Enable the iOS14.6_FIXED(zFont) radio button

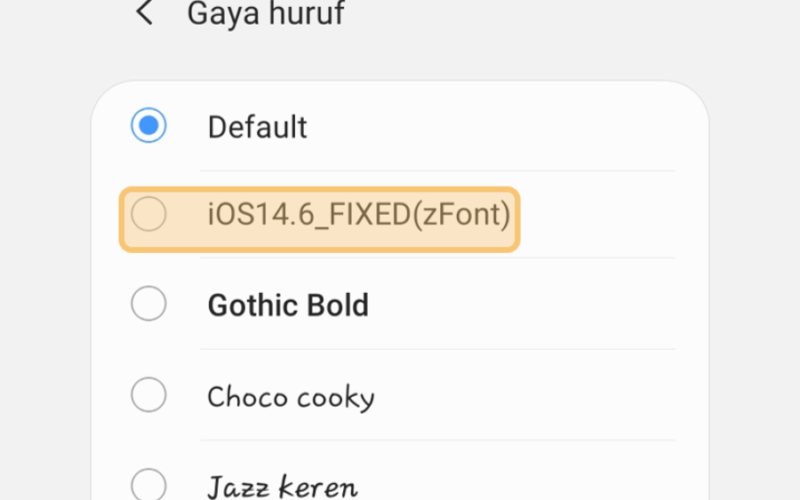click(x=148, y=214)
